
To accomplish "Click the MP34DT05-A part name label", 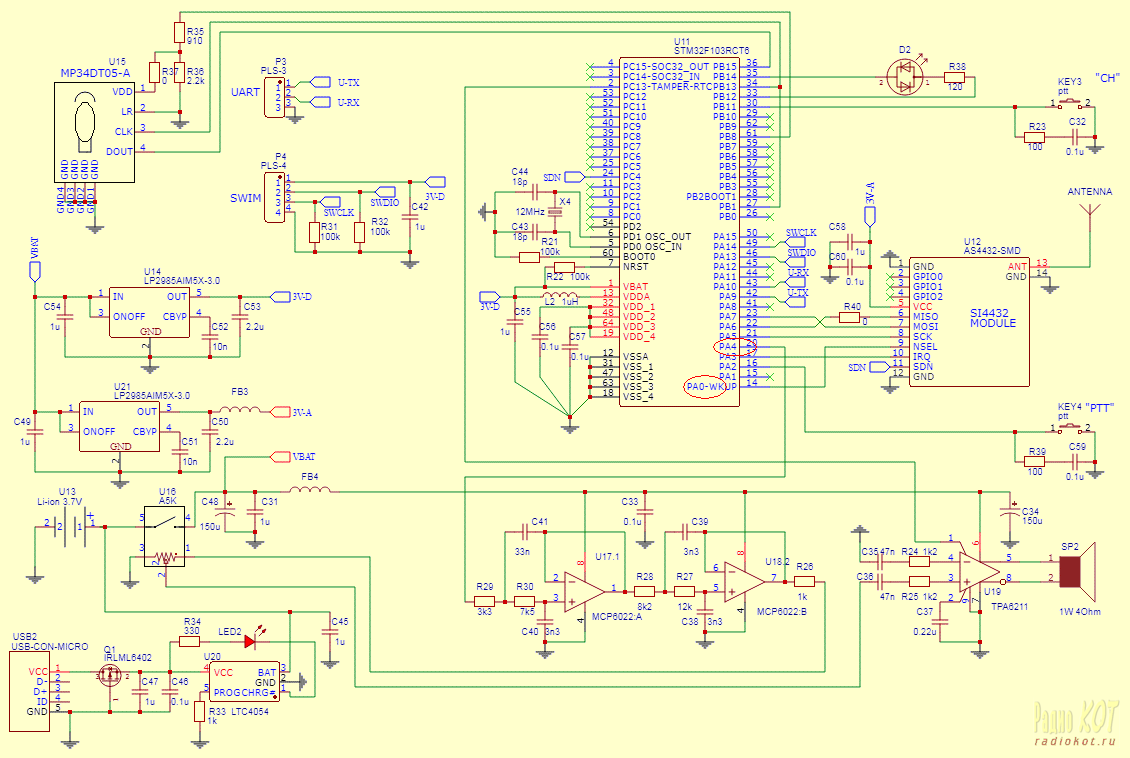I will tap(95, 73).
